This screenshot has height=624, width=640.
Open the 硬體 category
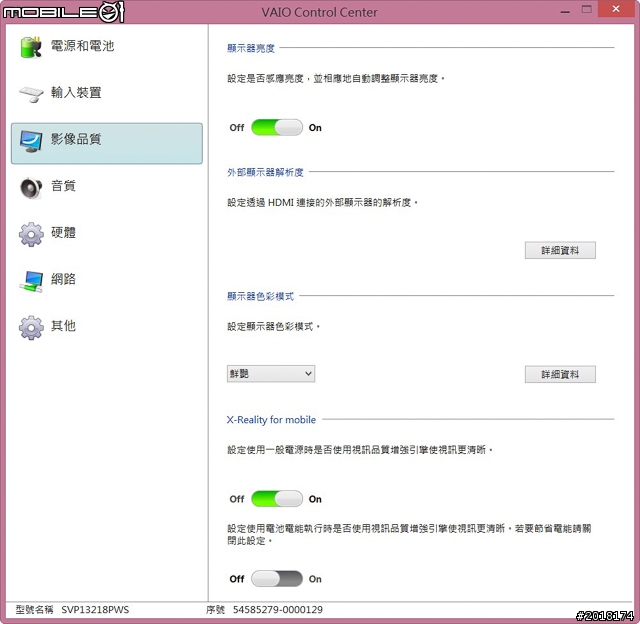click(x=107, y=234)
